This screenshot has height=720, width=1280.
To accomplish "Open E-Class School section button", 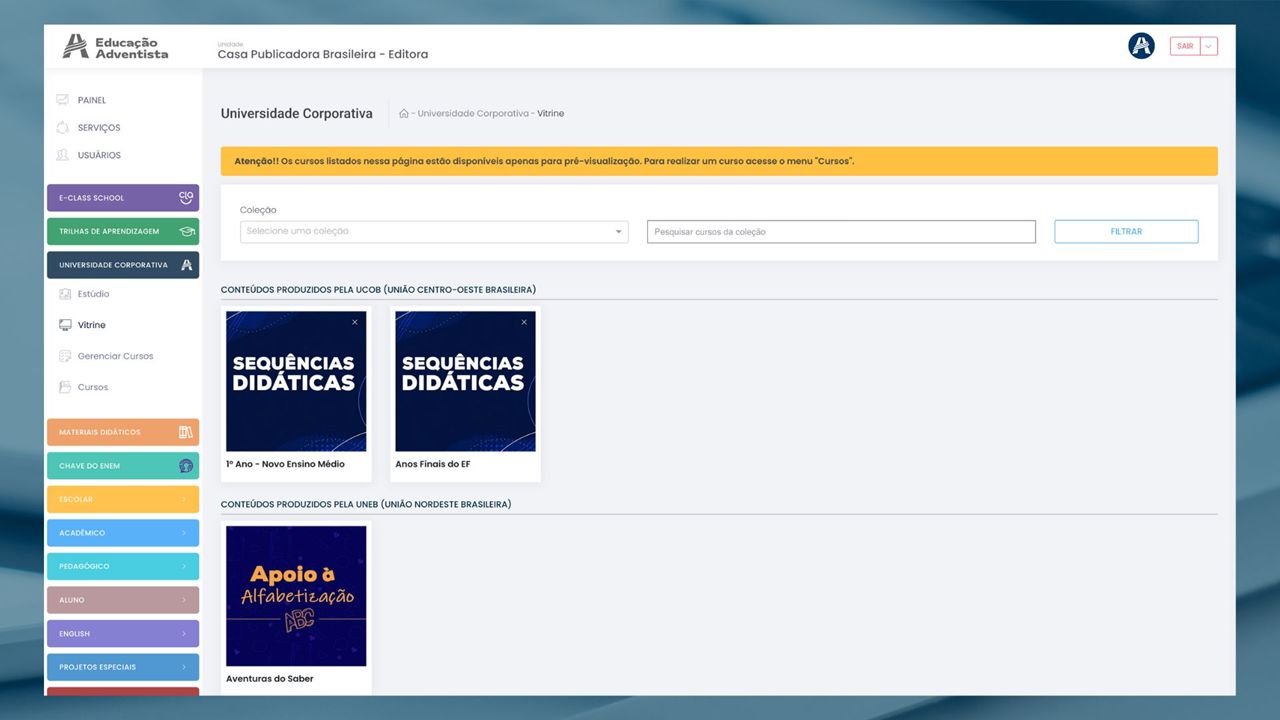I will (123, 198).
